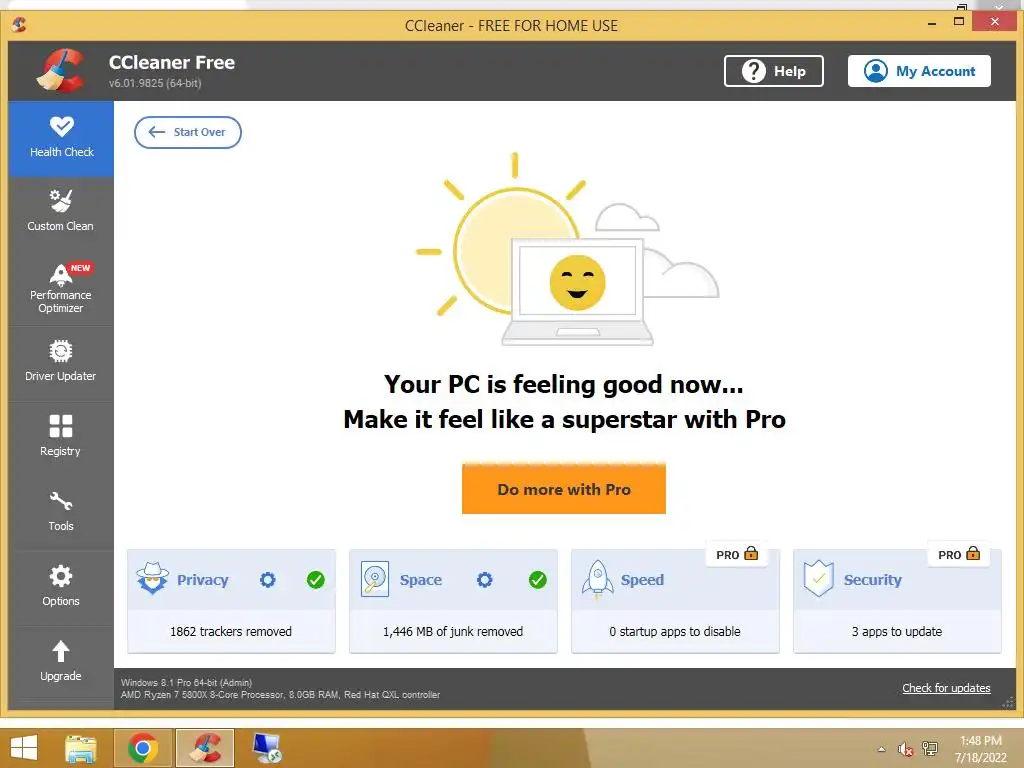Viewport: 1024px width, 768px height.
Task: Click the 'Your PC is feeling good now...' heading
Action: (564, 384)
